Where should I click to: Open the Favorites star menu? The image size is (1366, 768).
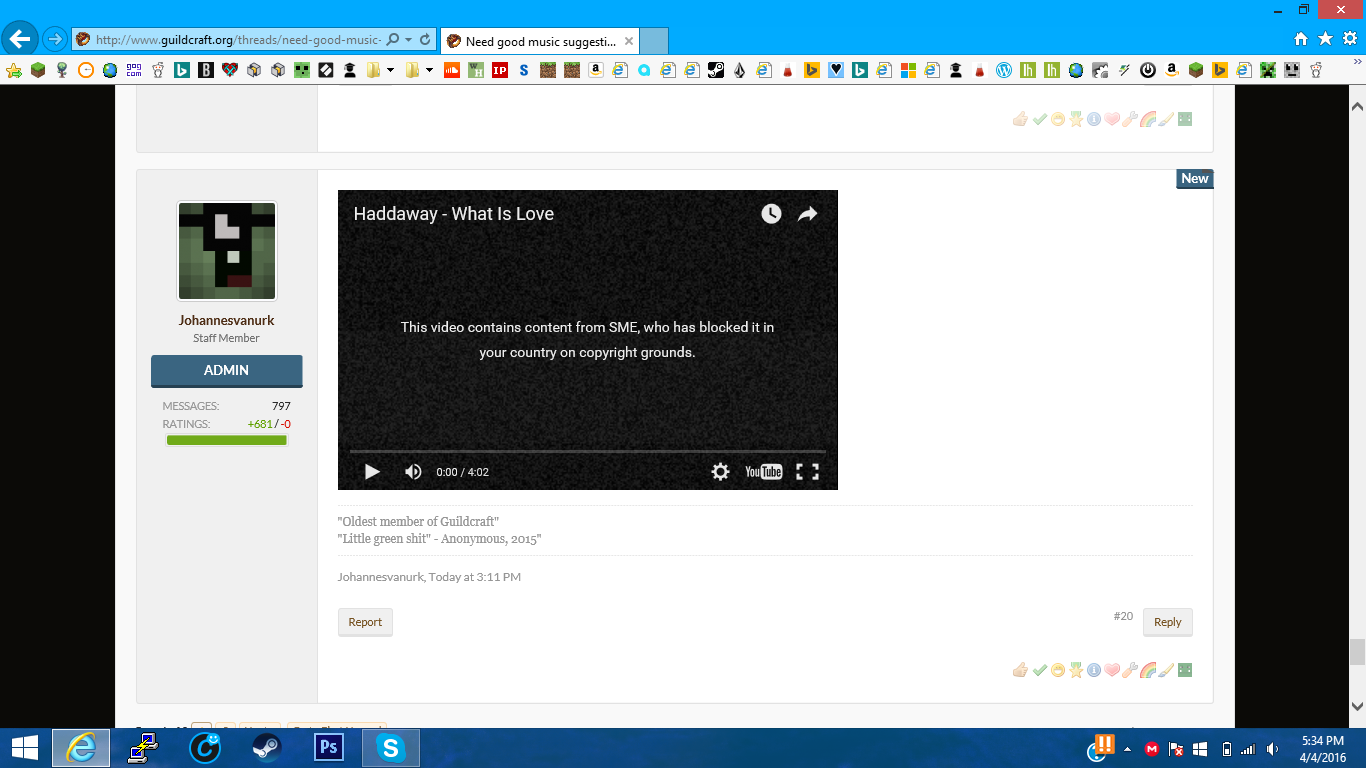point(1326,39)
